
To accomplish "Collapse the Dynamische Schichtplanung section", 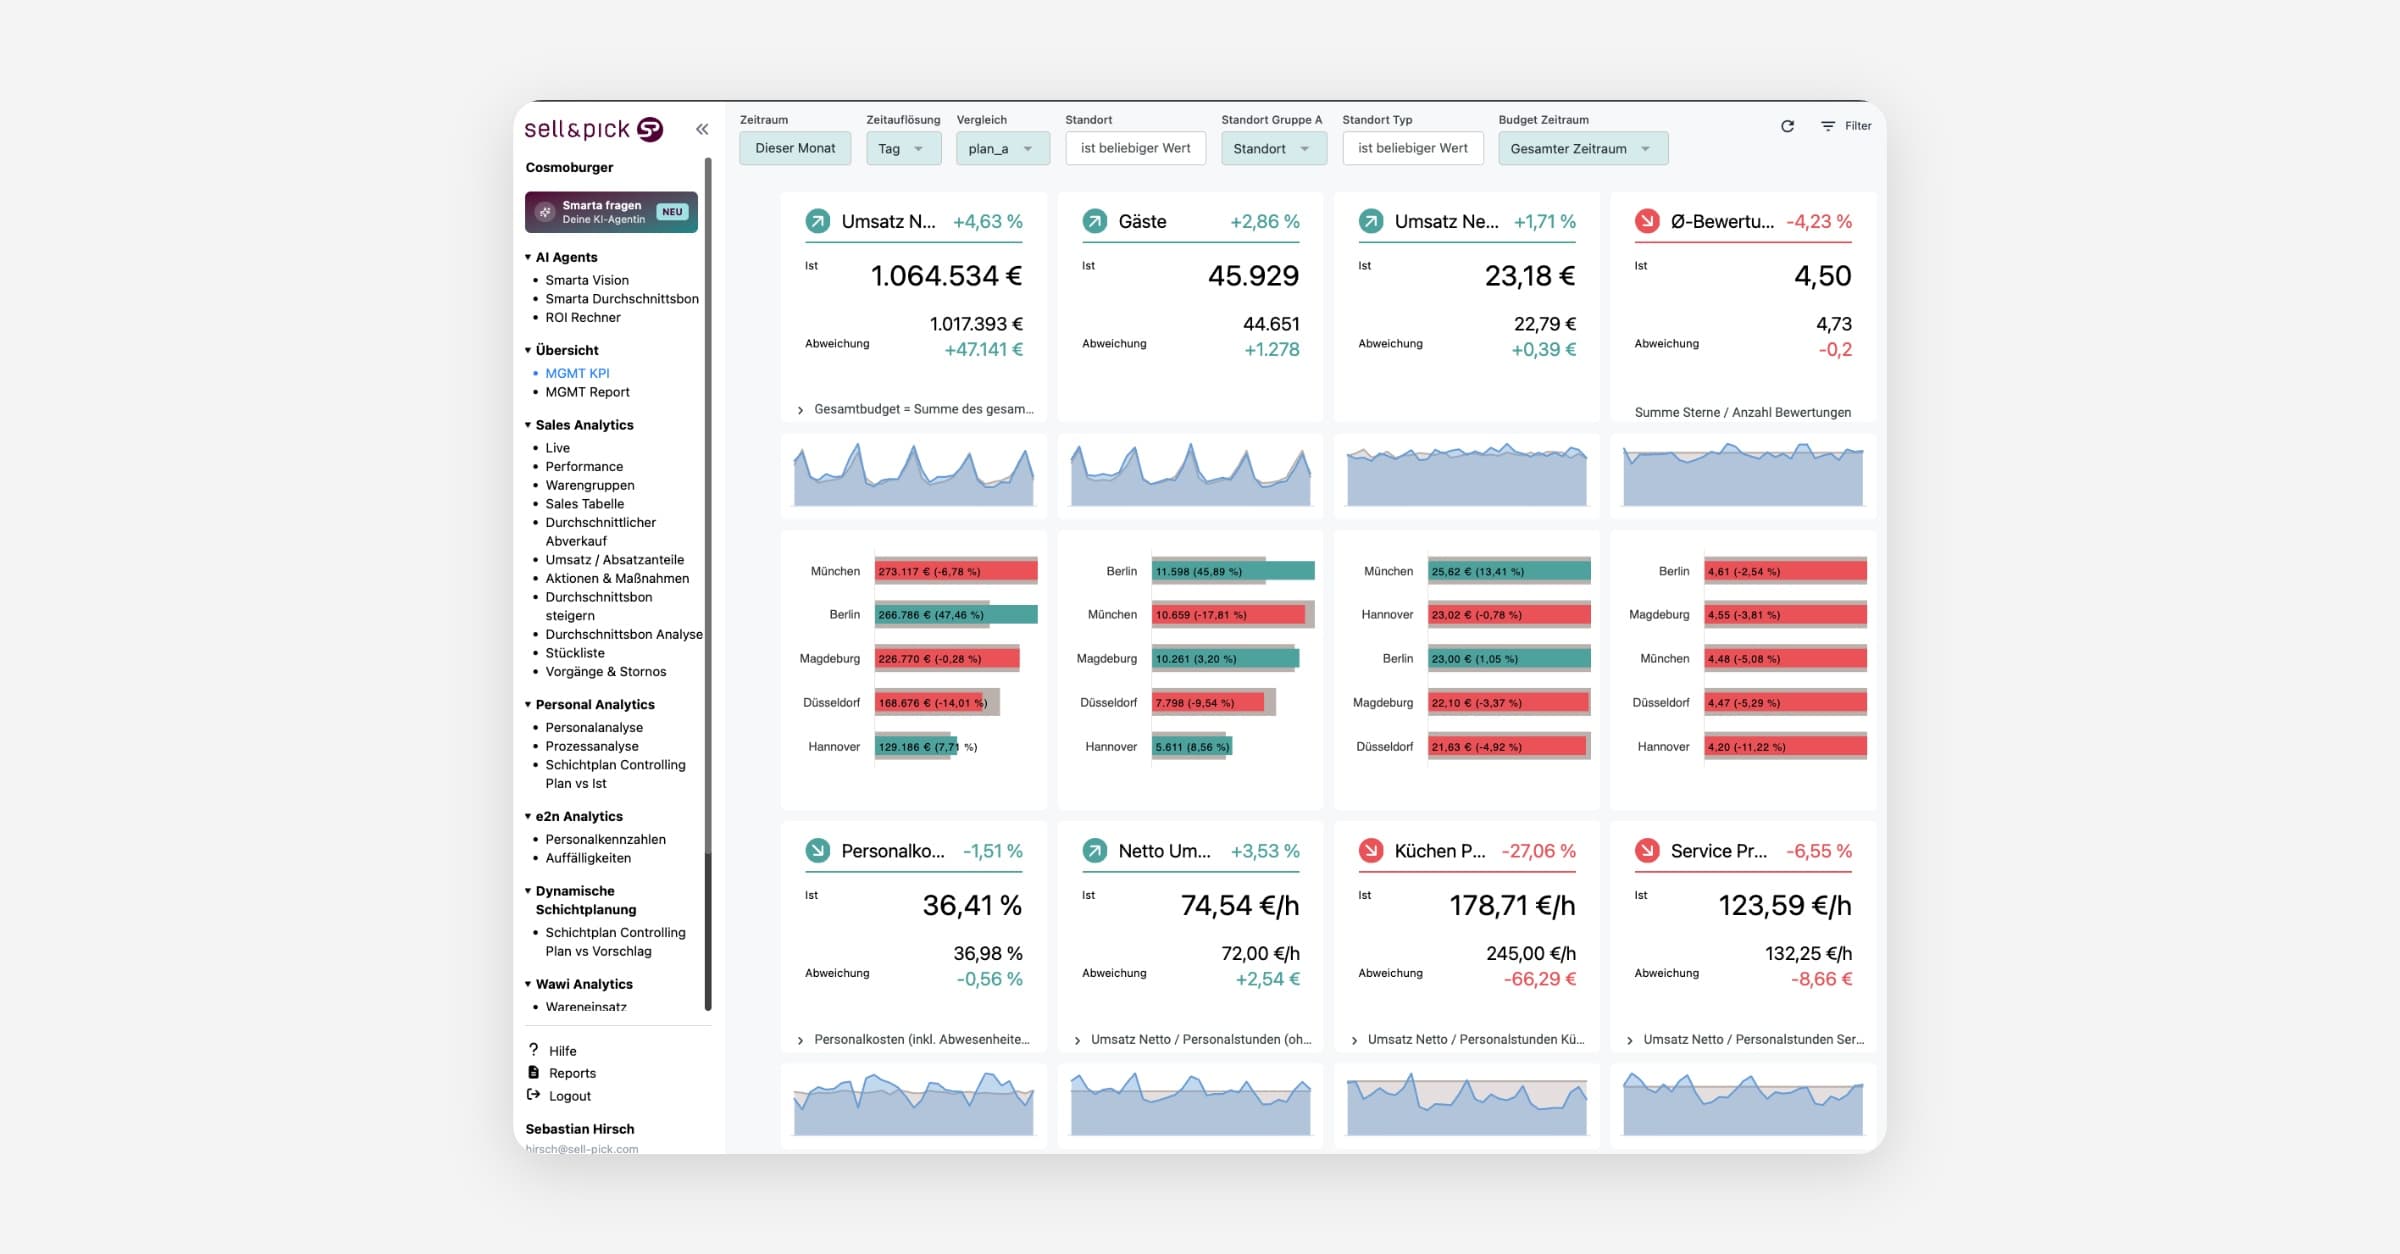I will click(x=528, y=891).
